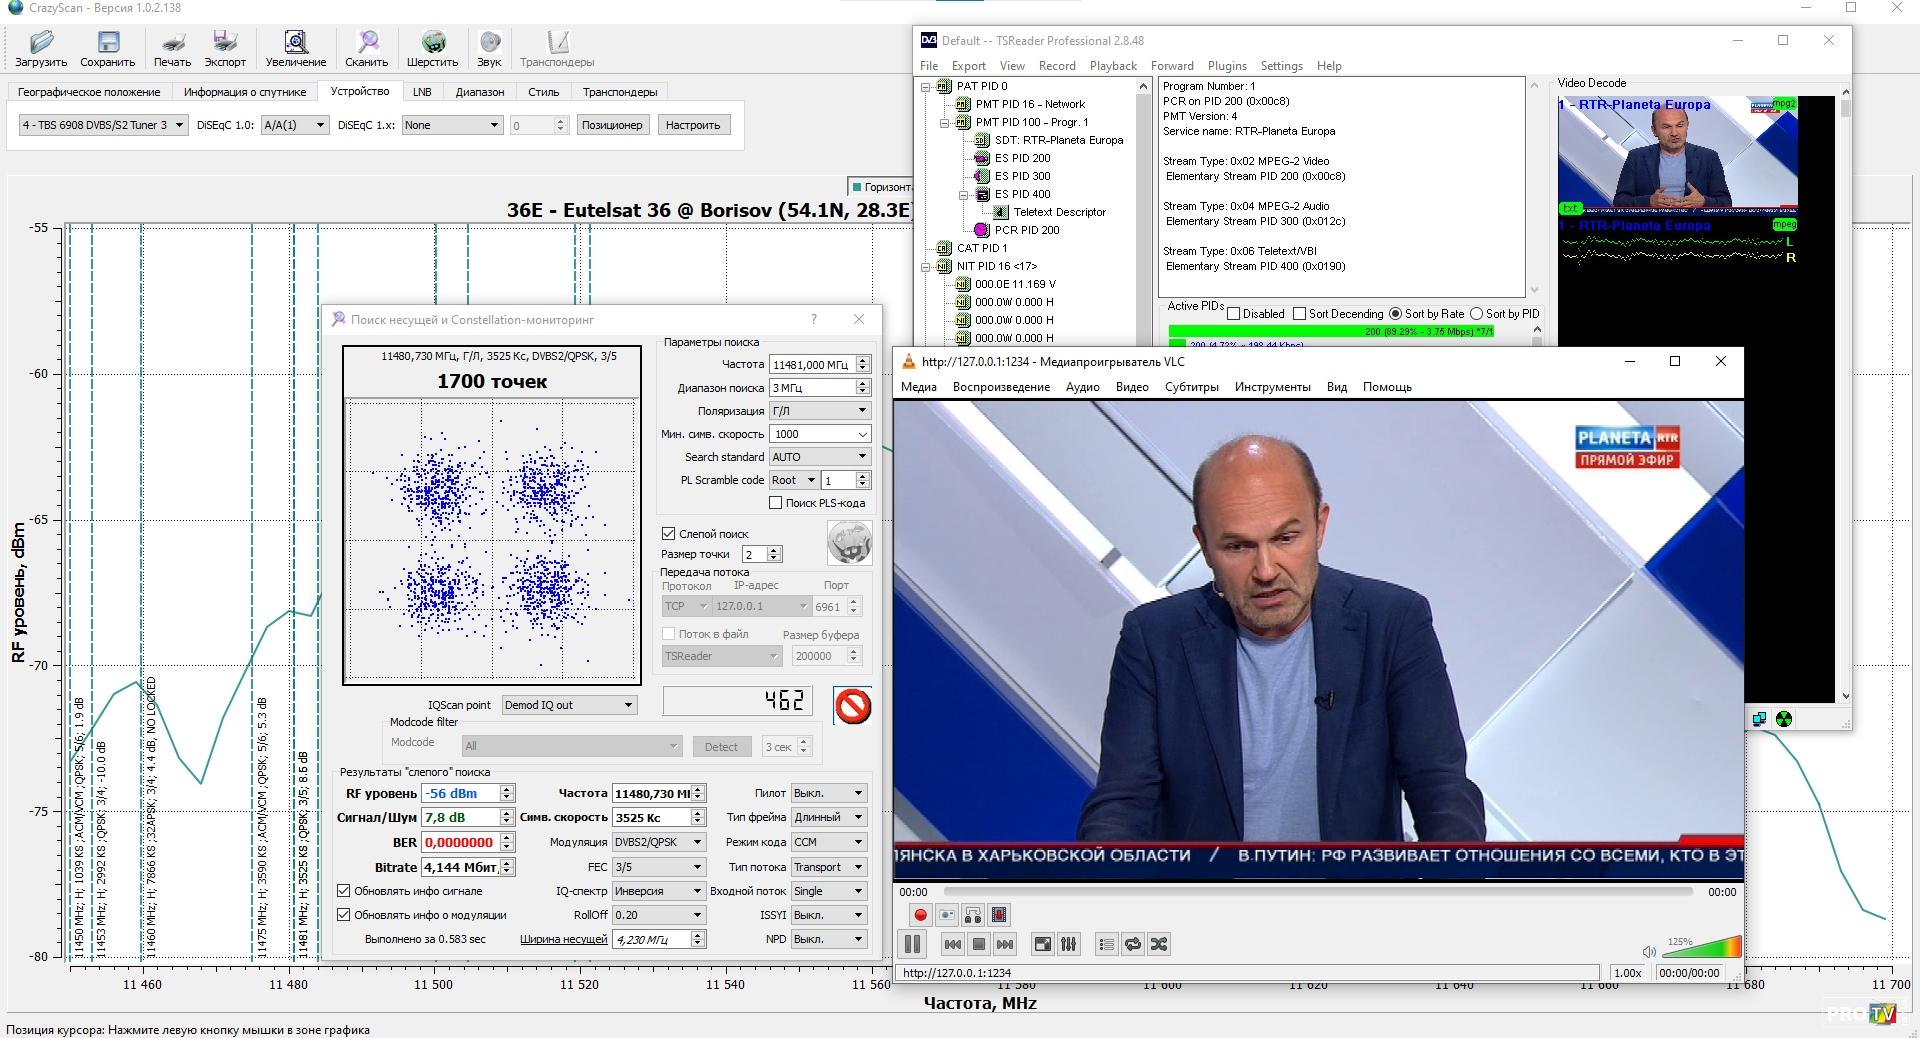The image size is (1920, 1038).
Task: Select the Sort by PID radio button
Action: tap(1476, 314)
